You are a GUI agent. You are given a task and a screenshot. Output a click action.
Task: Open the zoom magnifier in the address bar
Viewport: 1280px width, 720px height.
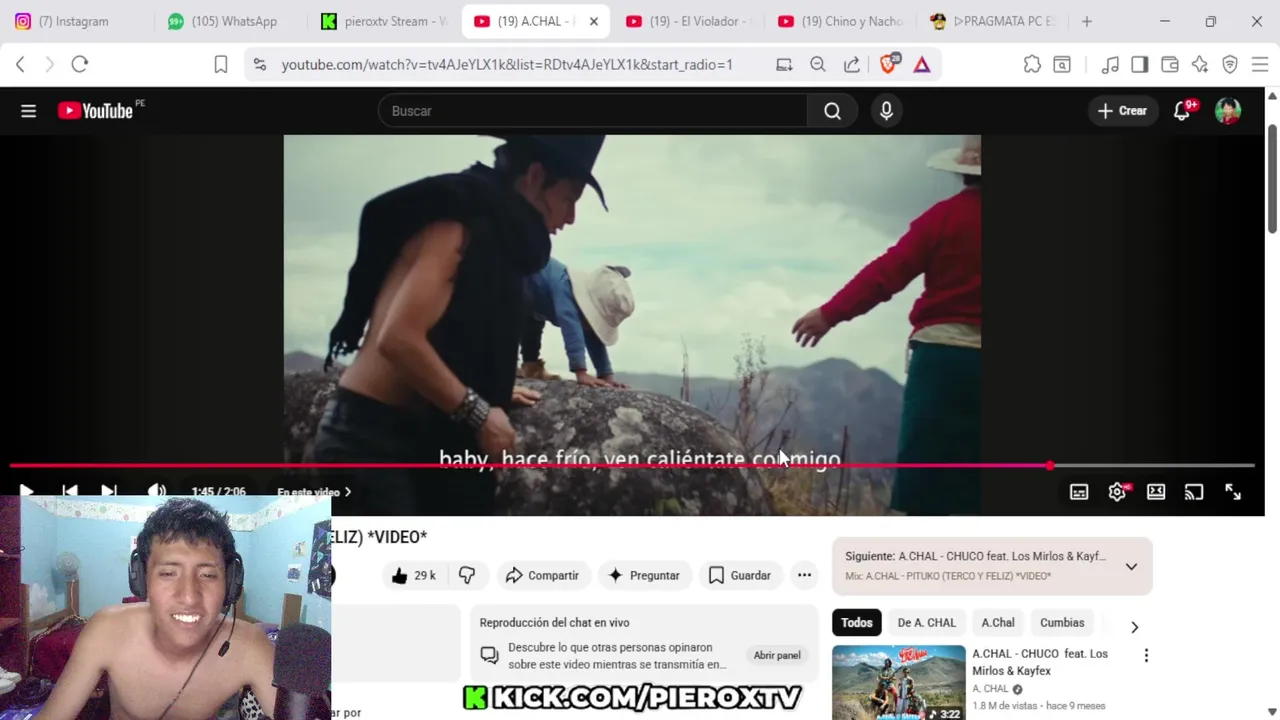pyautogui.click(x=818, y=64)
